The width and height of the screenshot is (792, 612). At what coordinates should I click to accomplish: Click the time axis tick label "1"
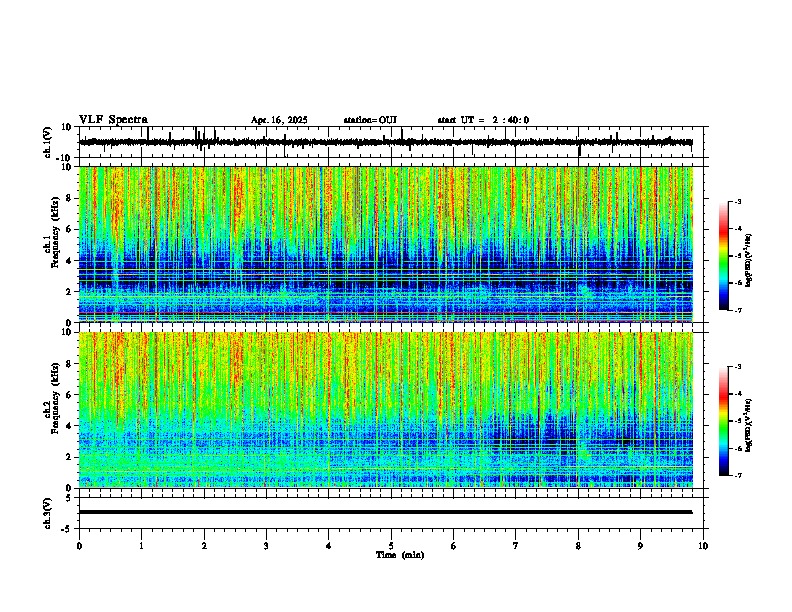[x=141, y=546]
